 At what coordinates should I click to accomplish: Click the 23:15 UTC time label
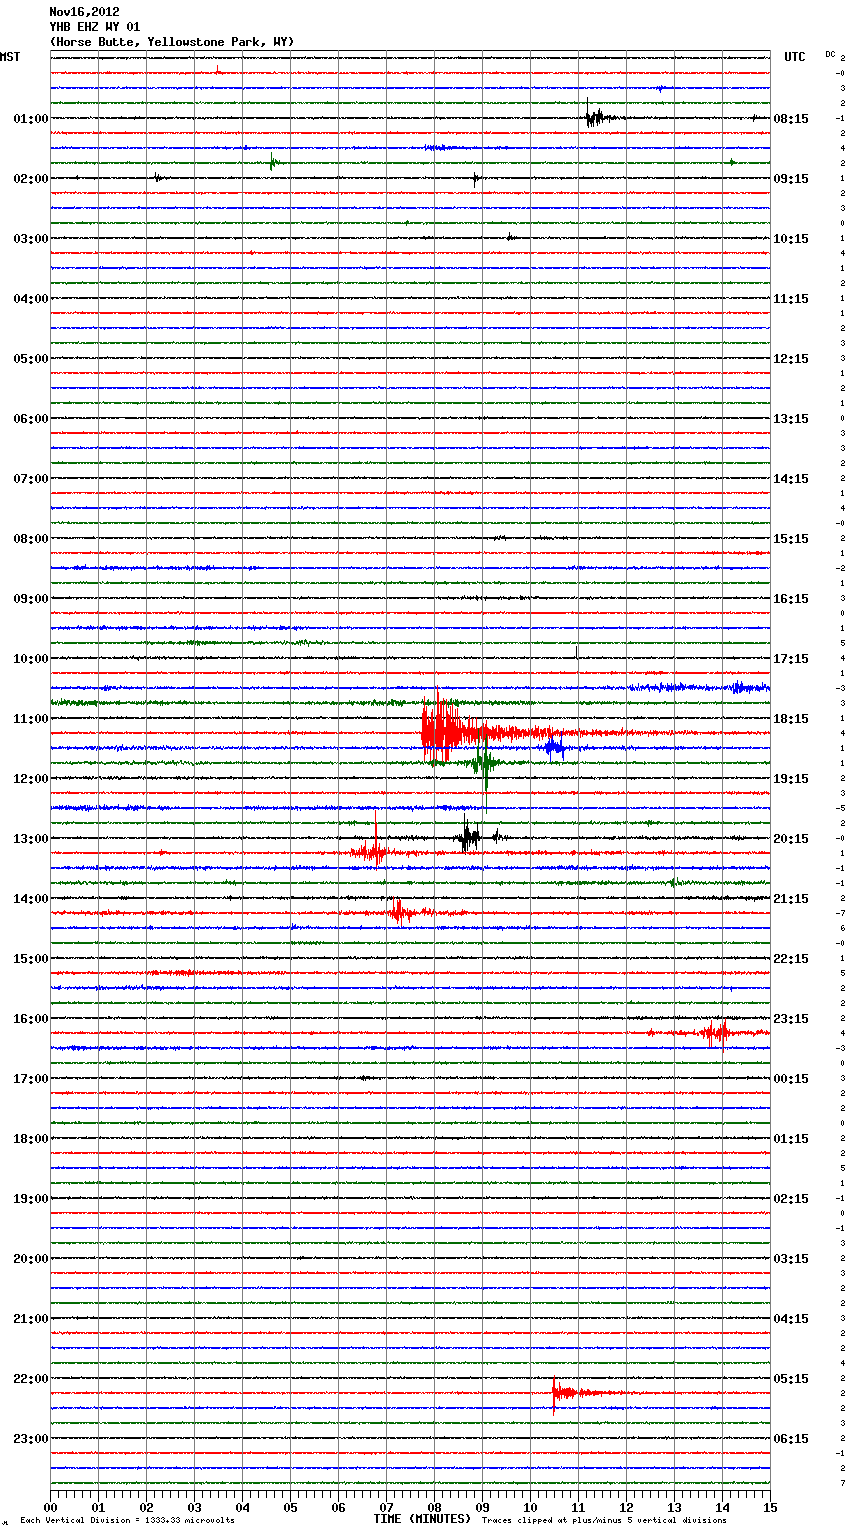click(x=791, y=1019)
